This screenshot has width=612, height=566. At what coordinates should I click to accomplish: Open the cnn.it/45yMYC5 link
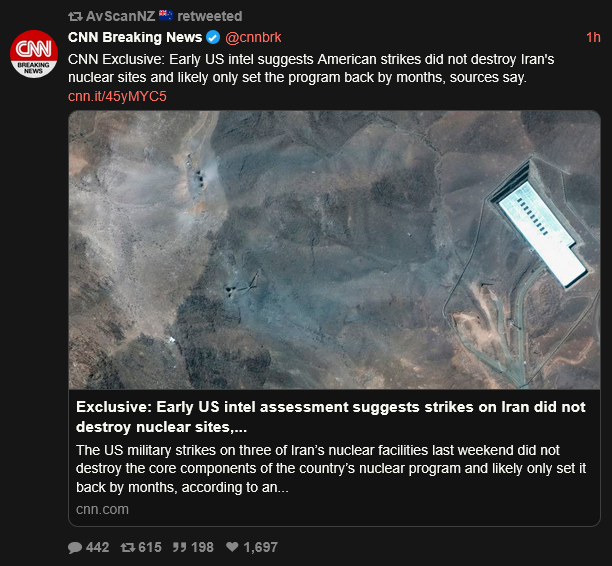click(x=117, y=96)
